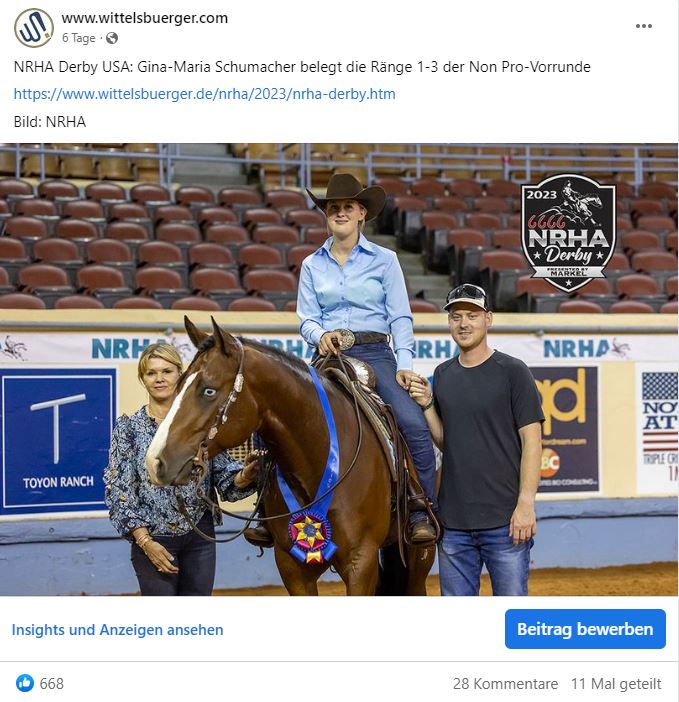Open the 28 Kommentare list
Image resolution: width=679 pixels, height=702 pixels.
tap(505, 684)
